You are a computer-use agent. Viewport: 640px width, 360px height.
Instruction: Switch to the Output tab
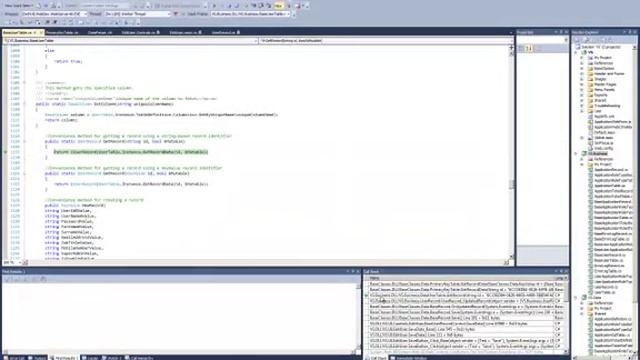(x=38, y=358)
